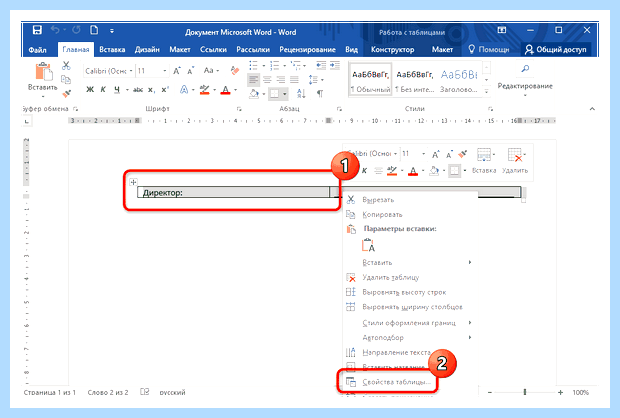This screenshot has width=620, height=418.
Task: Choose Свойства таблицы in the context menu
Action: 388,382
